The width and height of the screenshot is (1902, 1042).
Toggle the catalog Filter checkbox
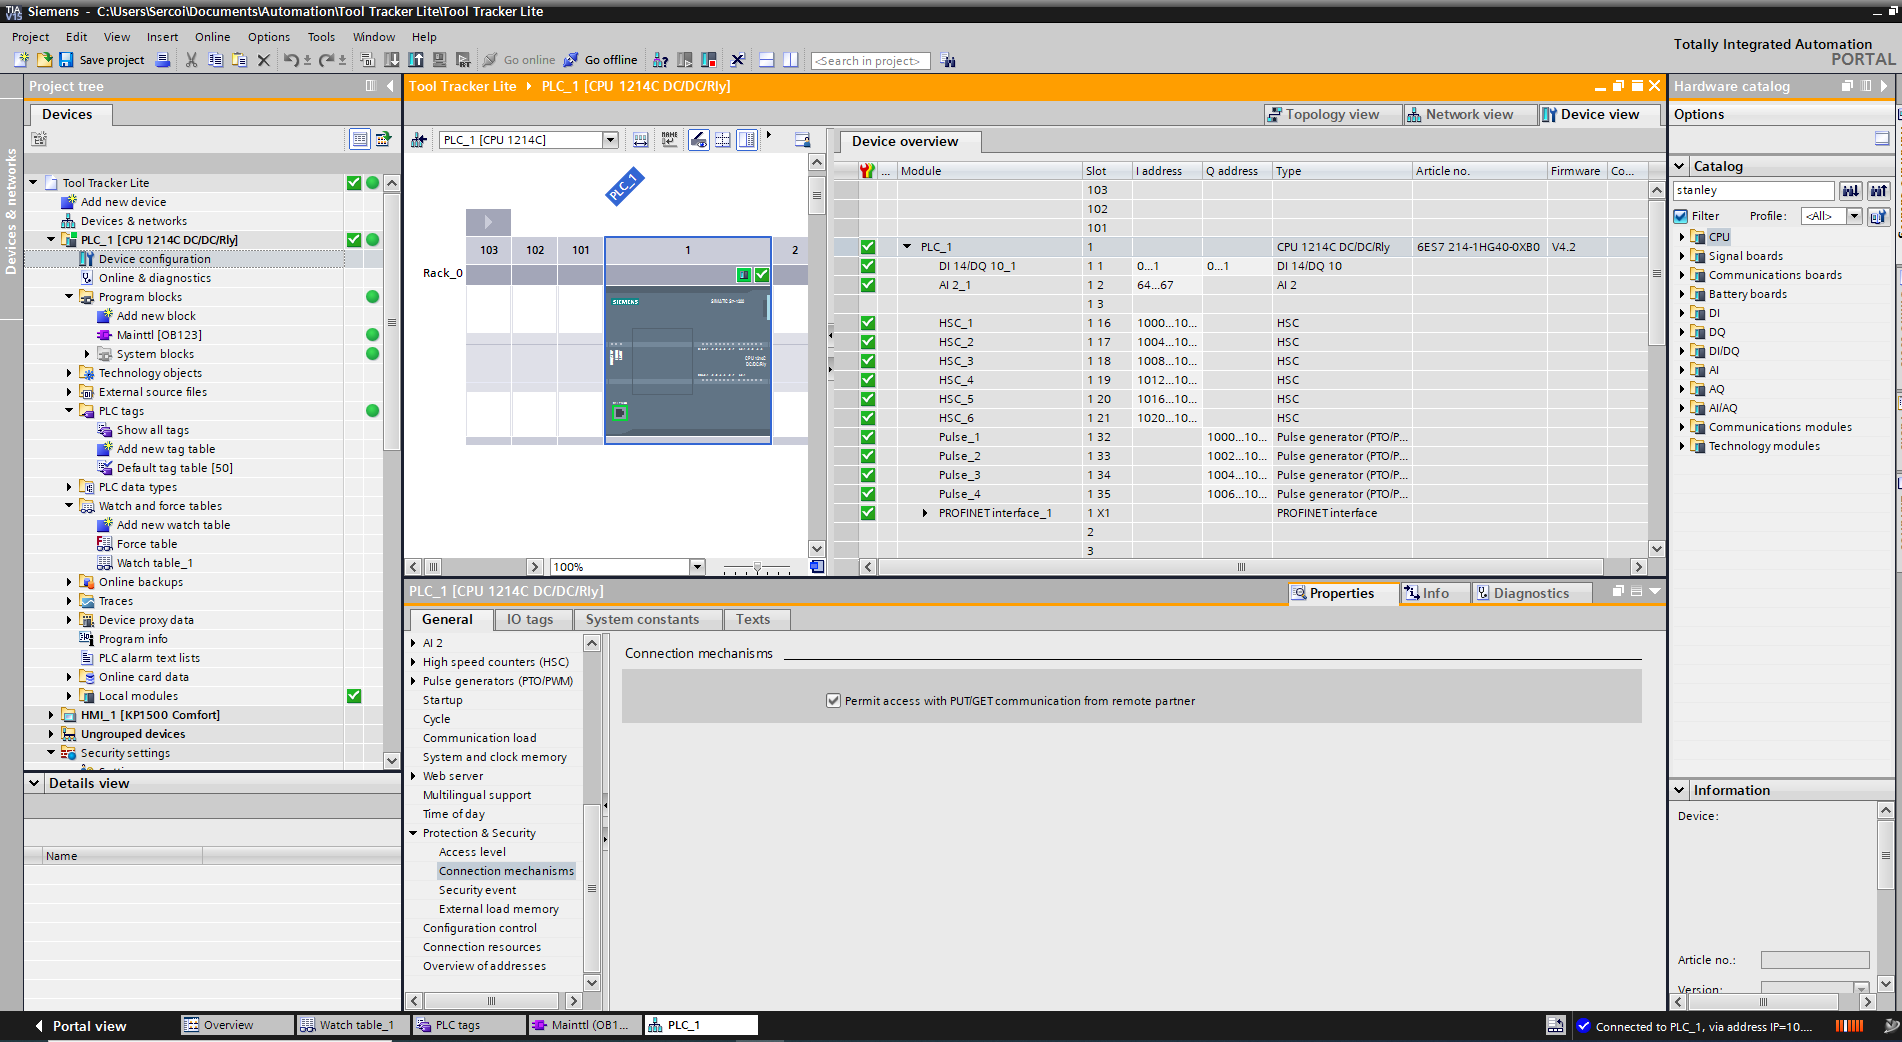[x=1682, y=216]
